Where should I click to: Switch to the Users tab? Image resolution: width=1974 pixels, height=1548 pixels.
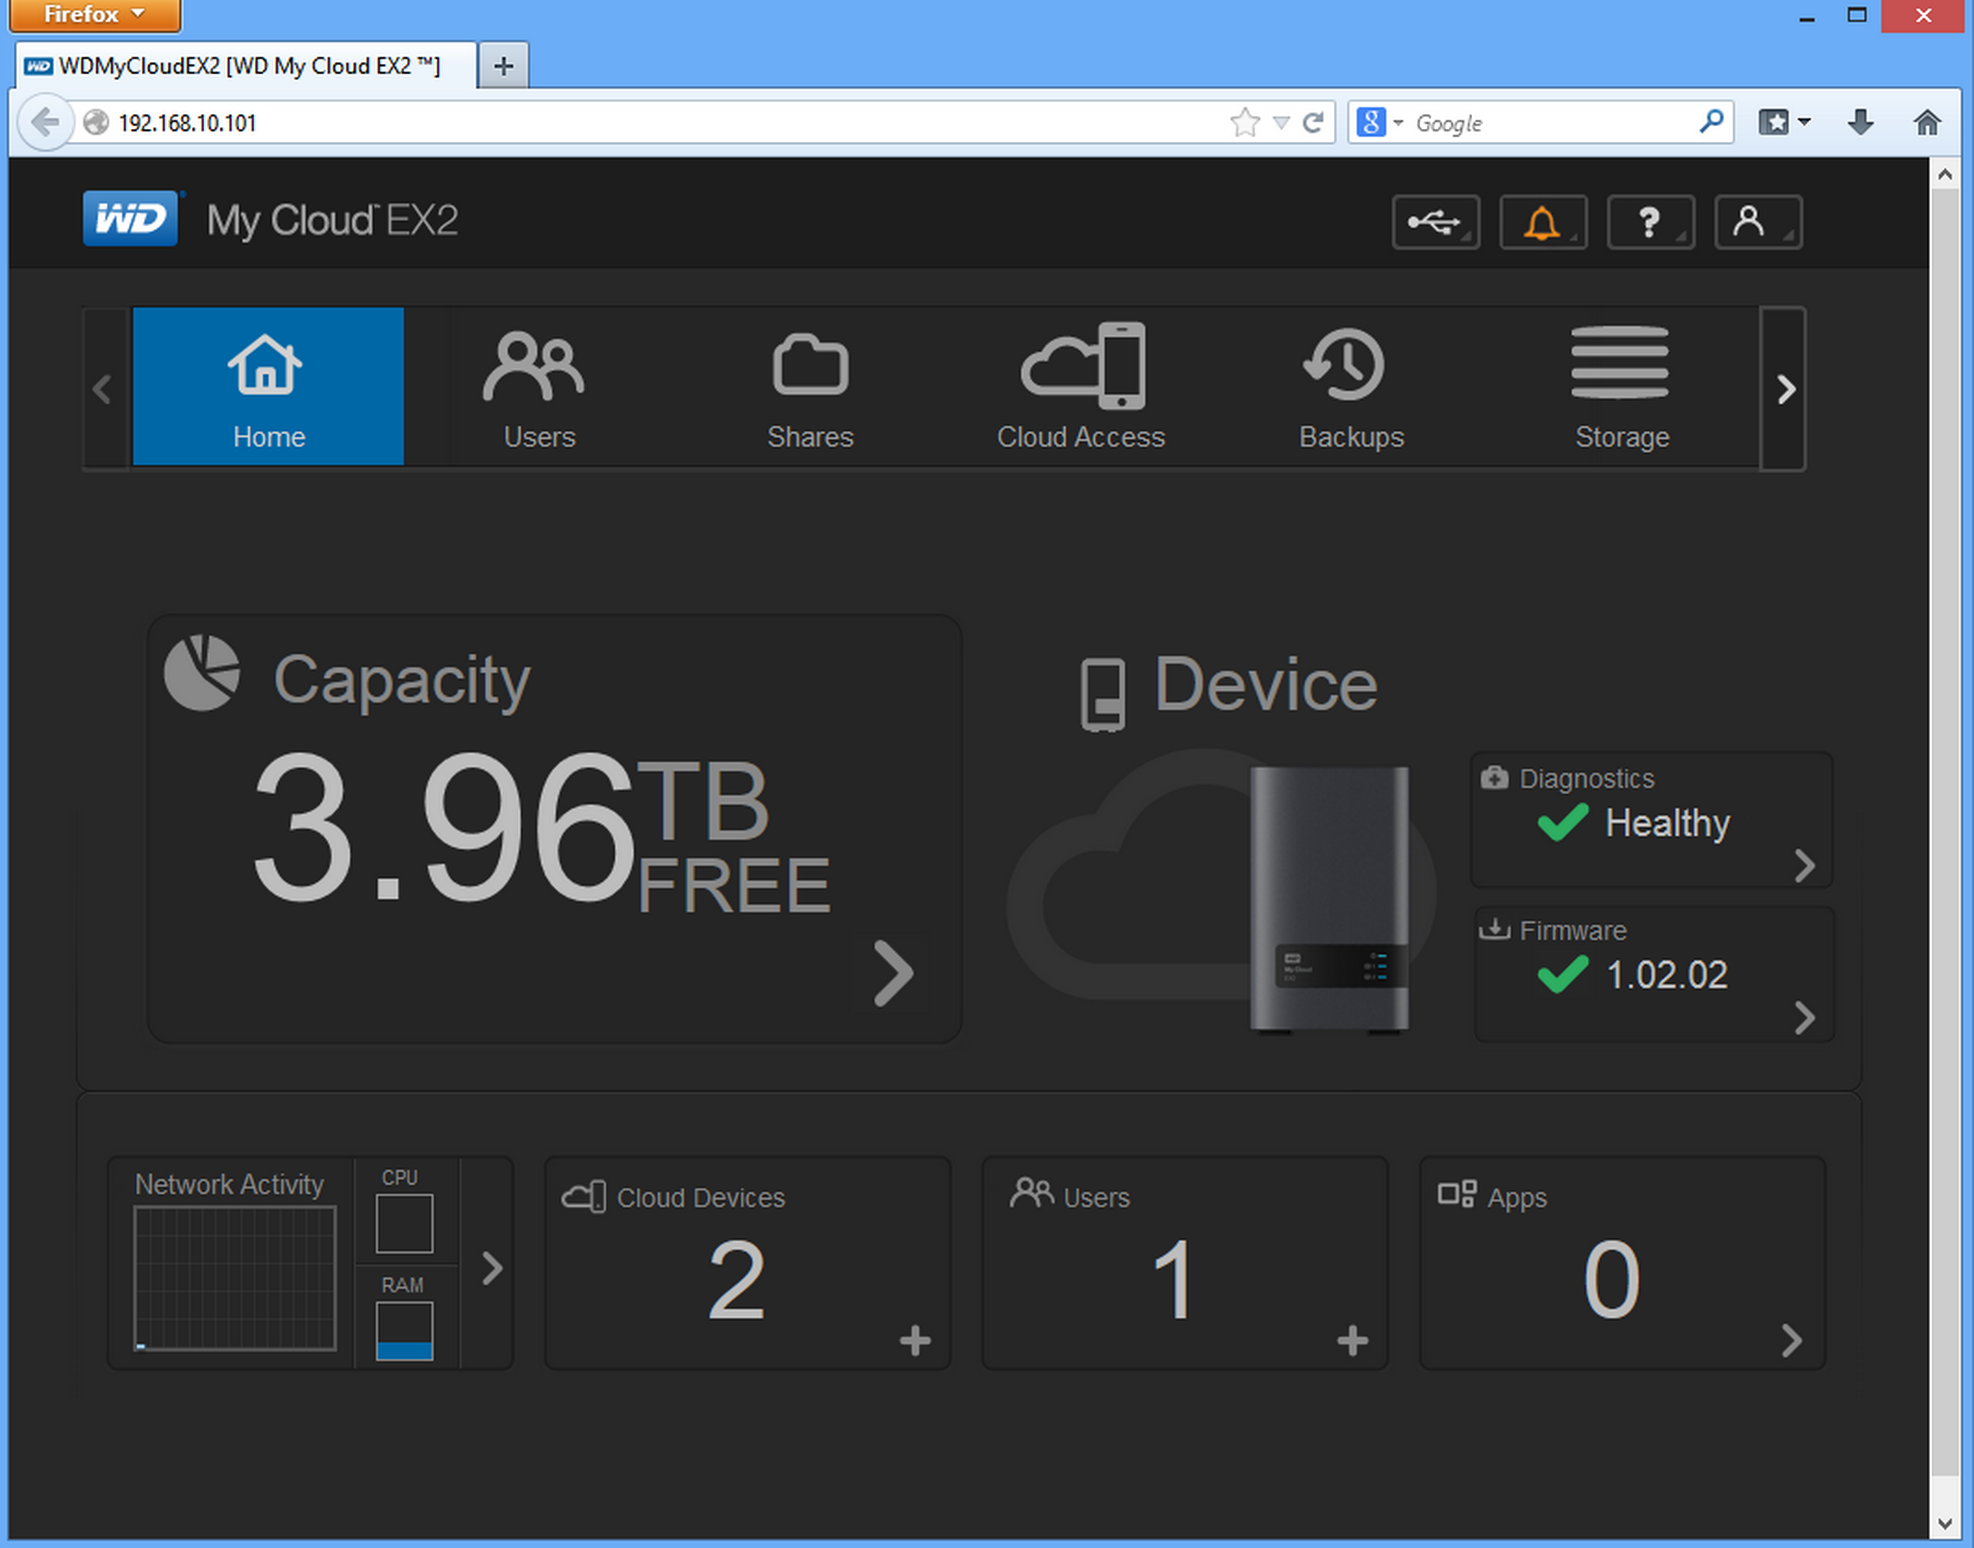[x=538, y=386]
